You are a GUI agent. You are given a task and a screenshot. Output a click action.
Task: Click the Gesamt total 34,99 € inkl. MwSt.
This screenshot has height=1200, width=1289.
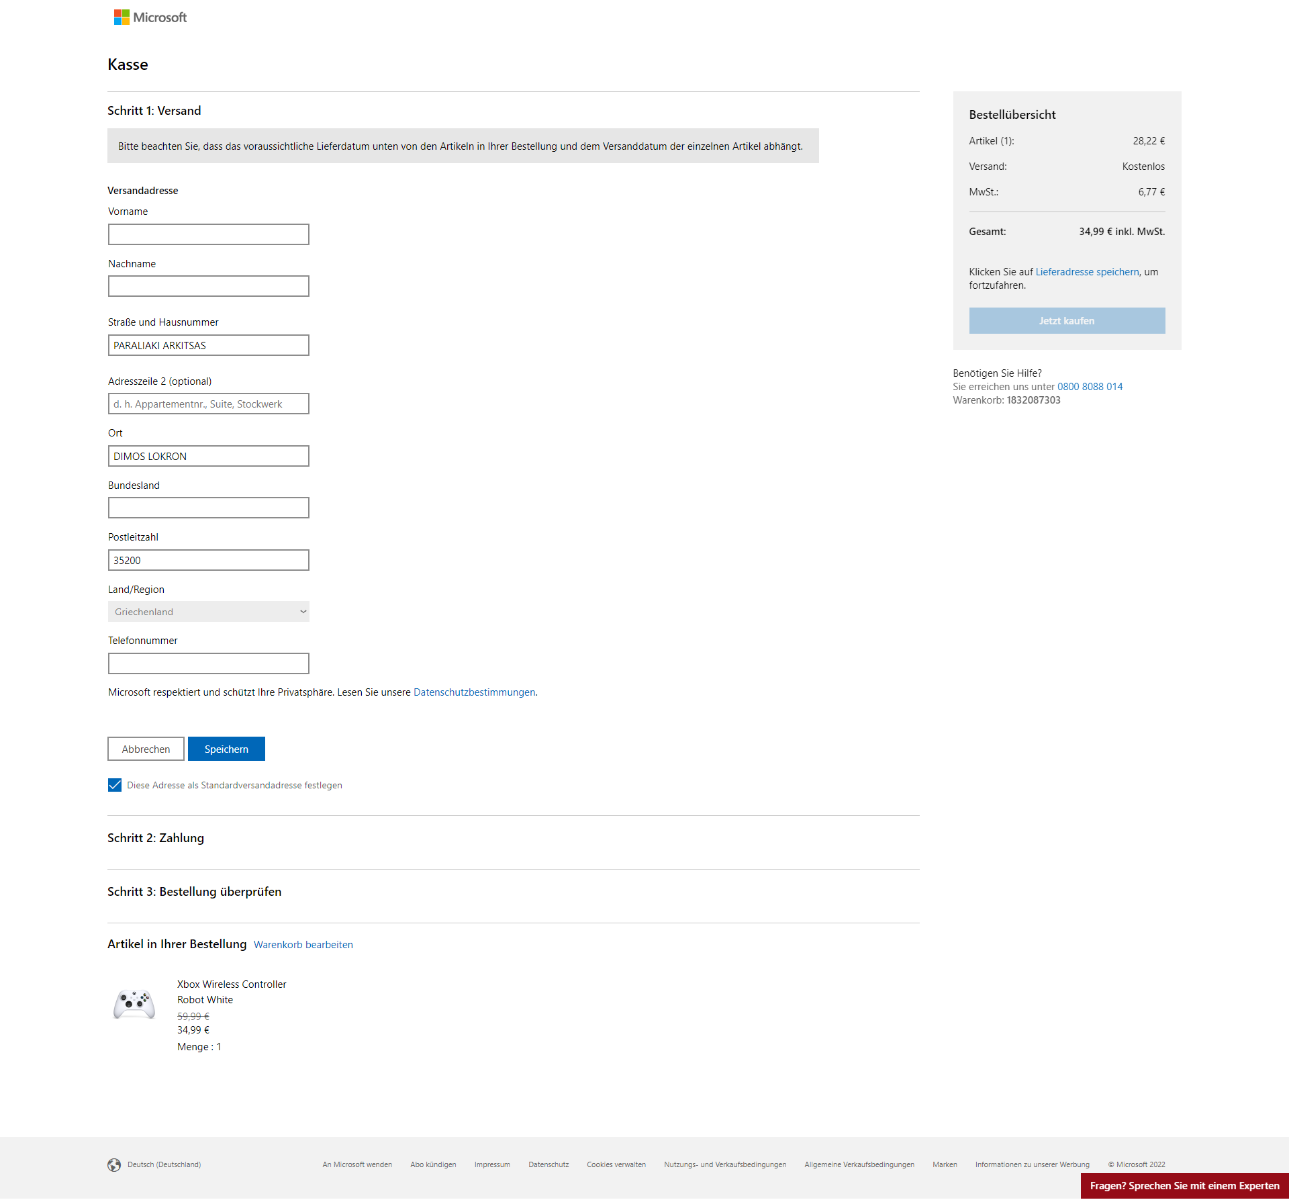(x=1122, y=232)
